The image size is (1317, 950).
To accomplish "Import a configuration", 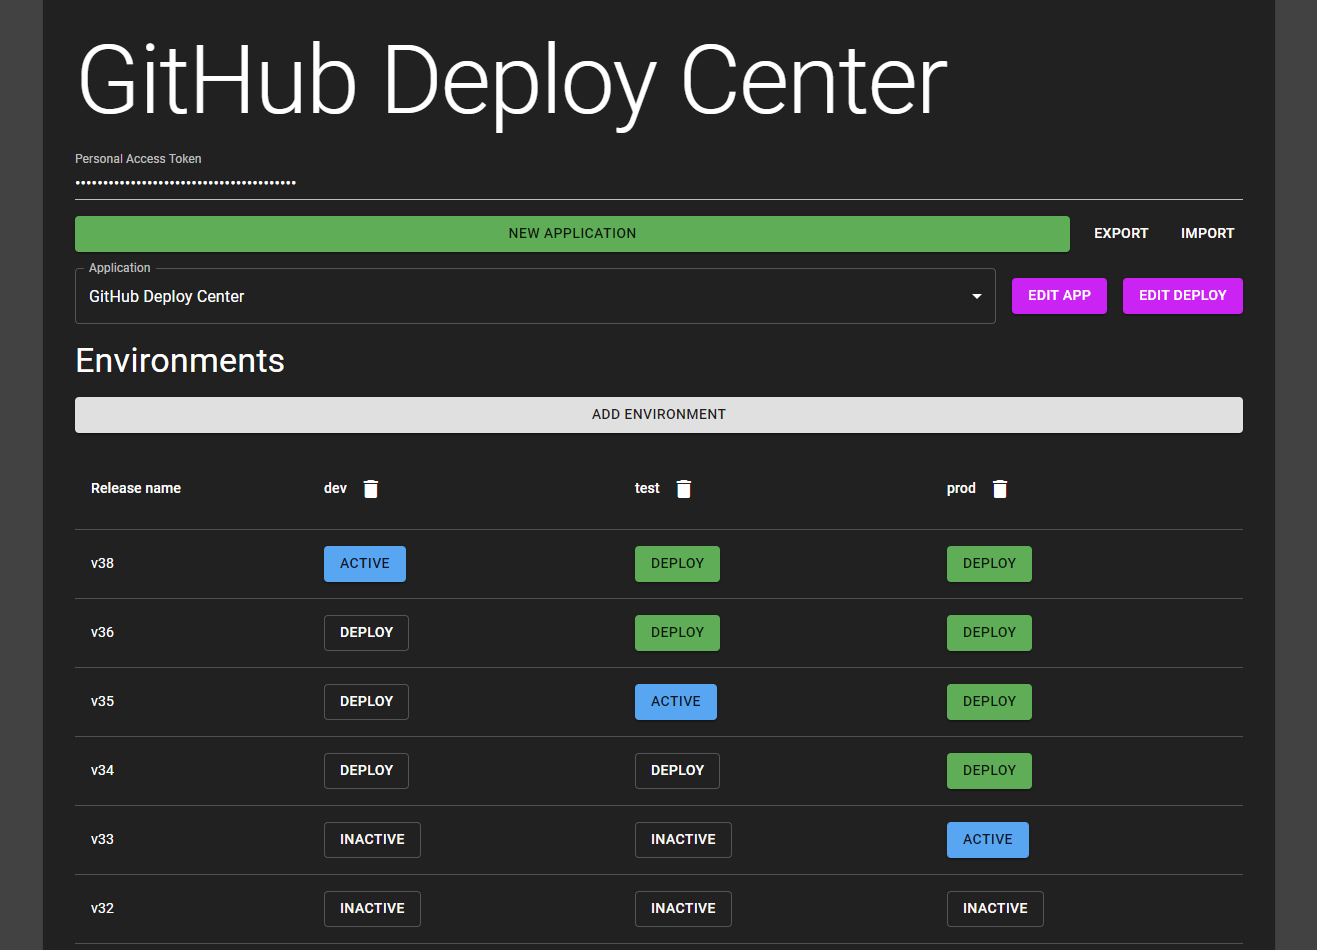I will (x=1207, y=234).
